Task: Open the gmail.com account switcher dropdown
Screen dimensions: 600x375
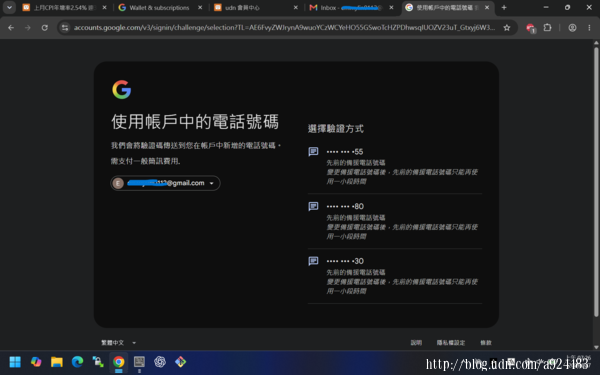Action: pos(165,183)
